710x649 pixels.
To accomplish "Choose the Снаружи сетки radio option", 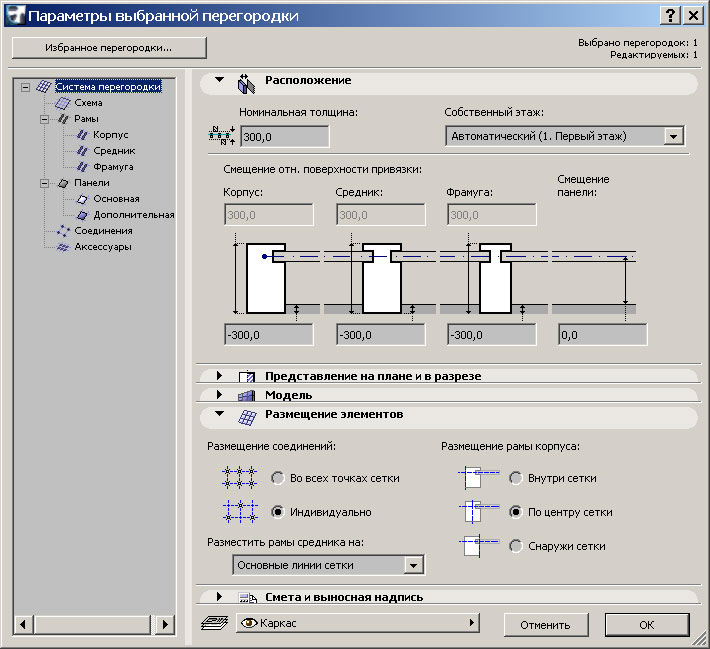I will pyautogui.click(x=516, y=546).
